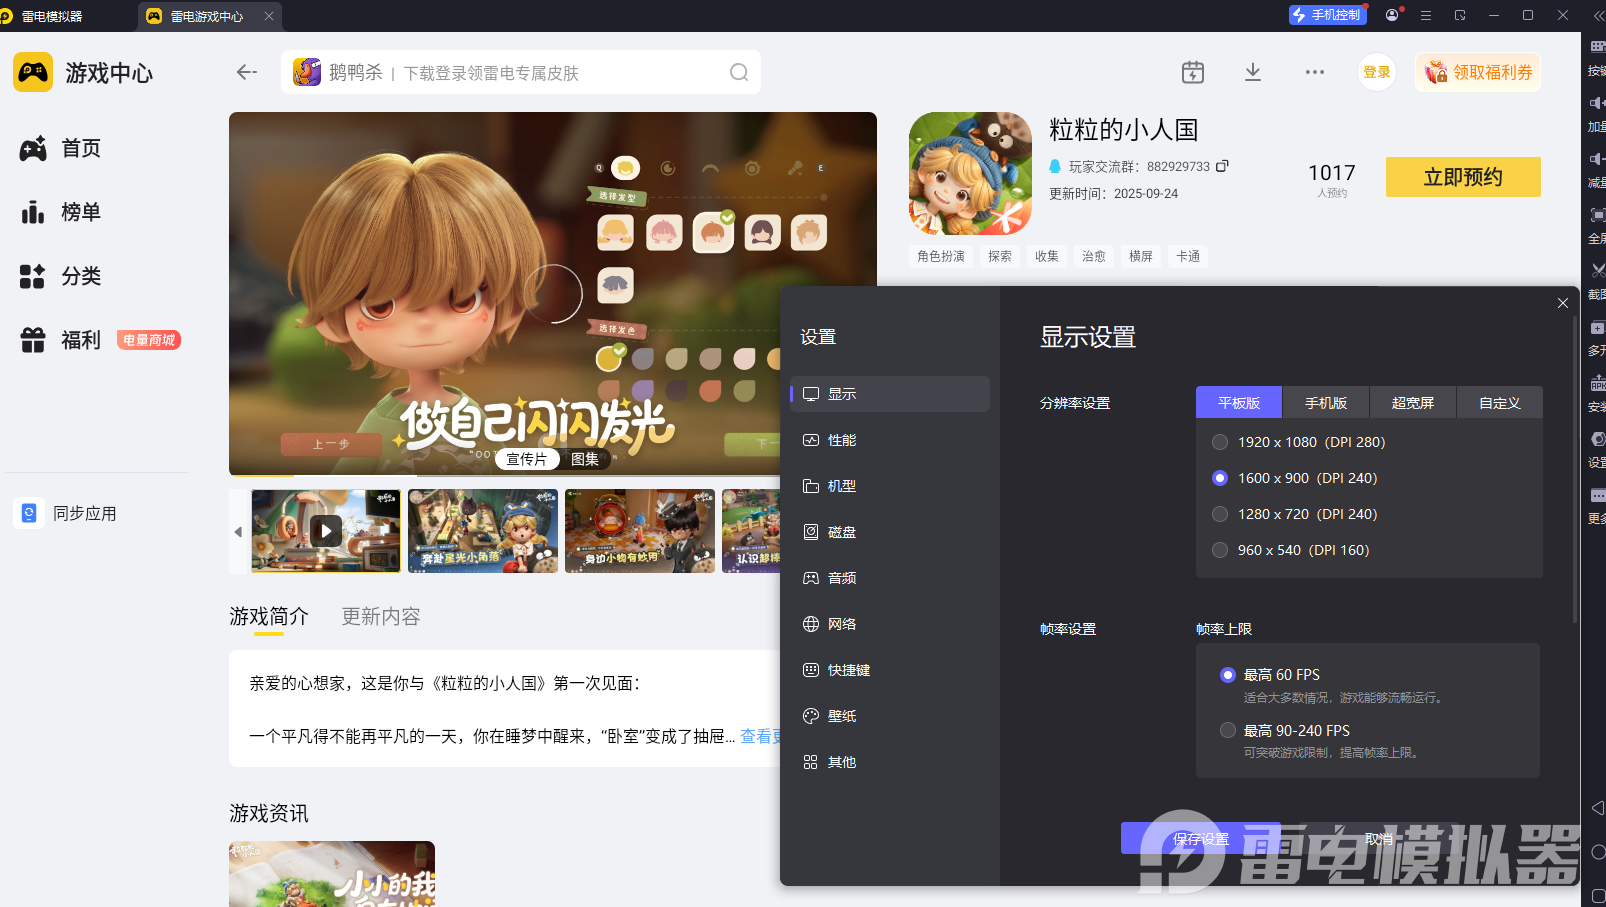
Task: Click the calendar check-in icon near 登录
Action: pyautogui.click(x=1192, y=72)
